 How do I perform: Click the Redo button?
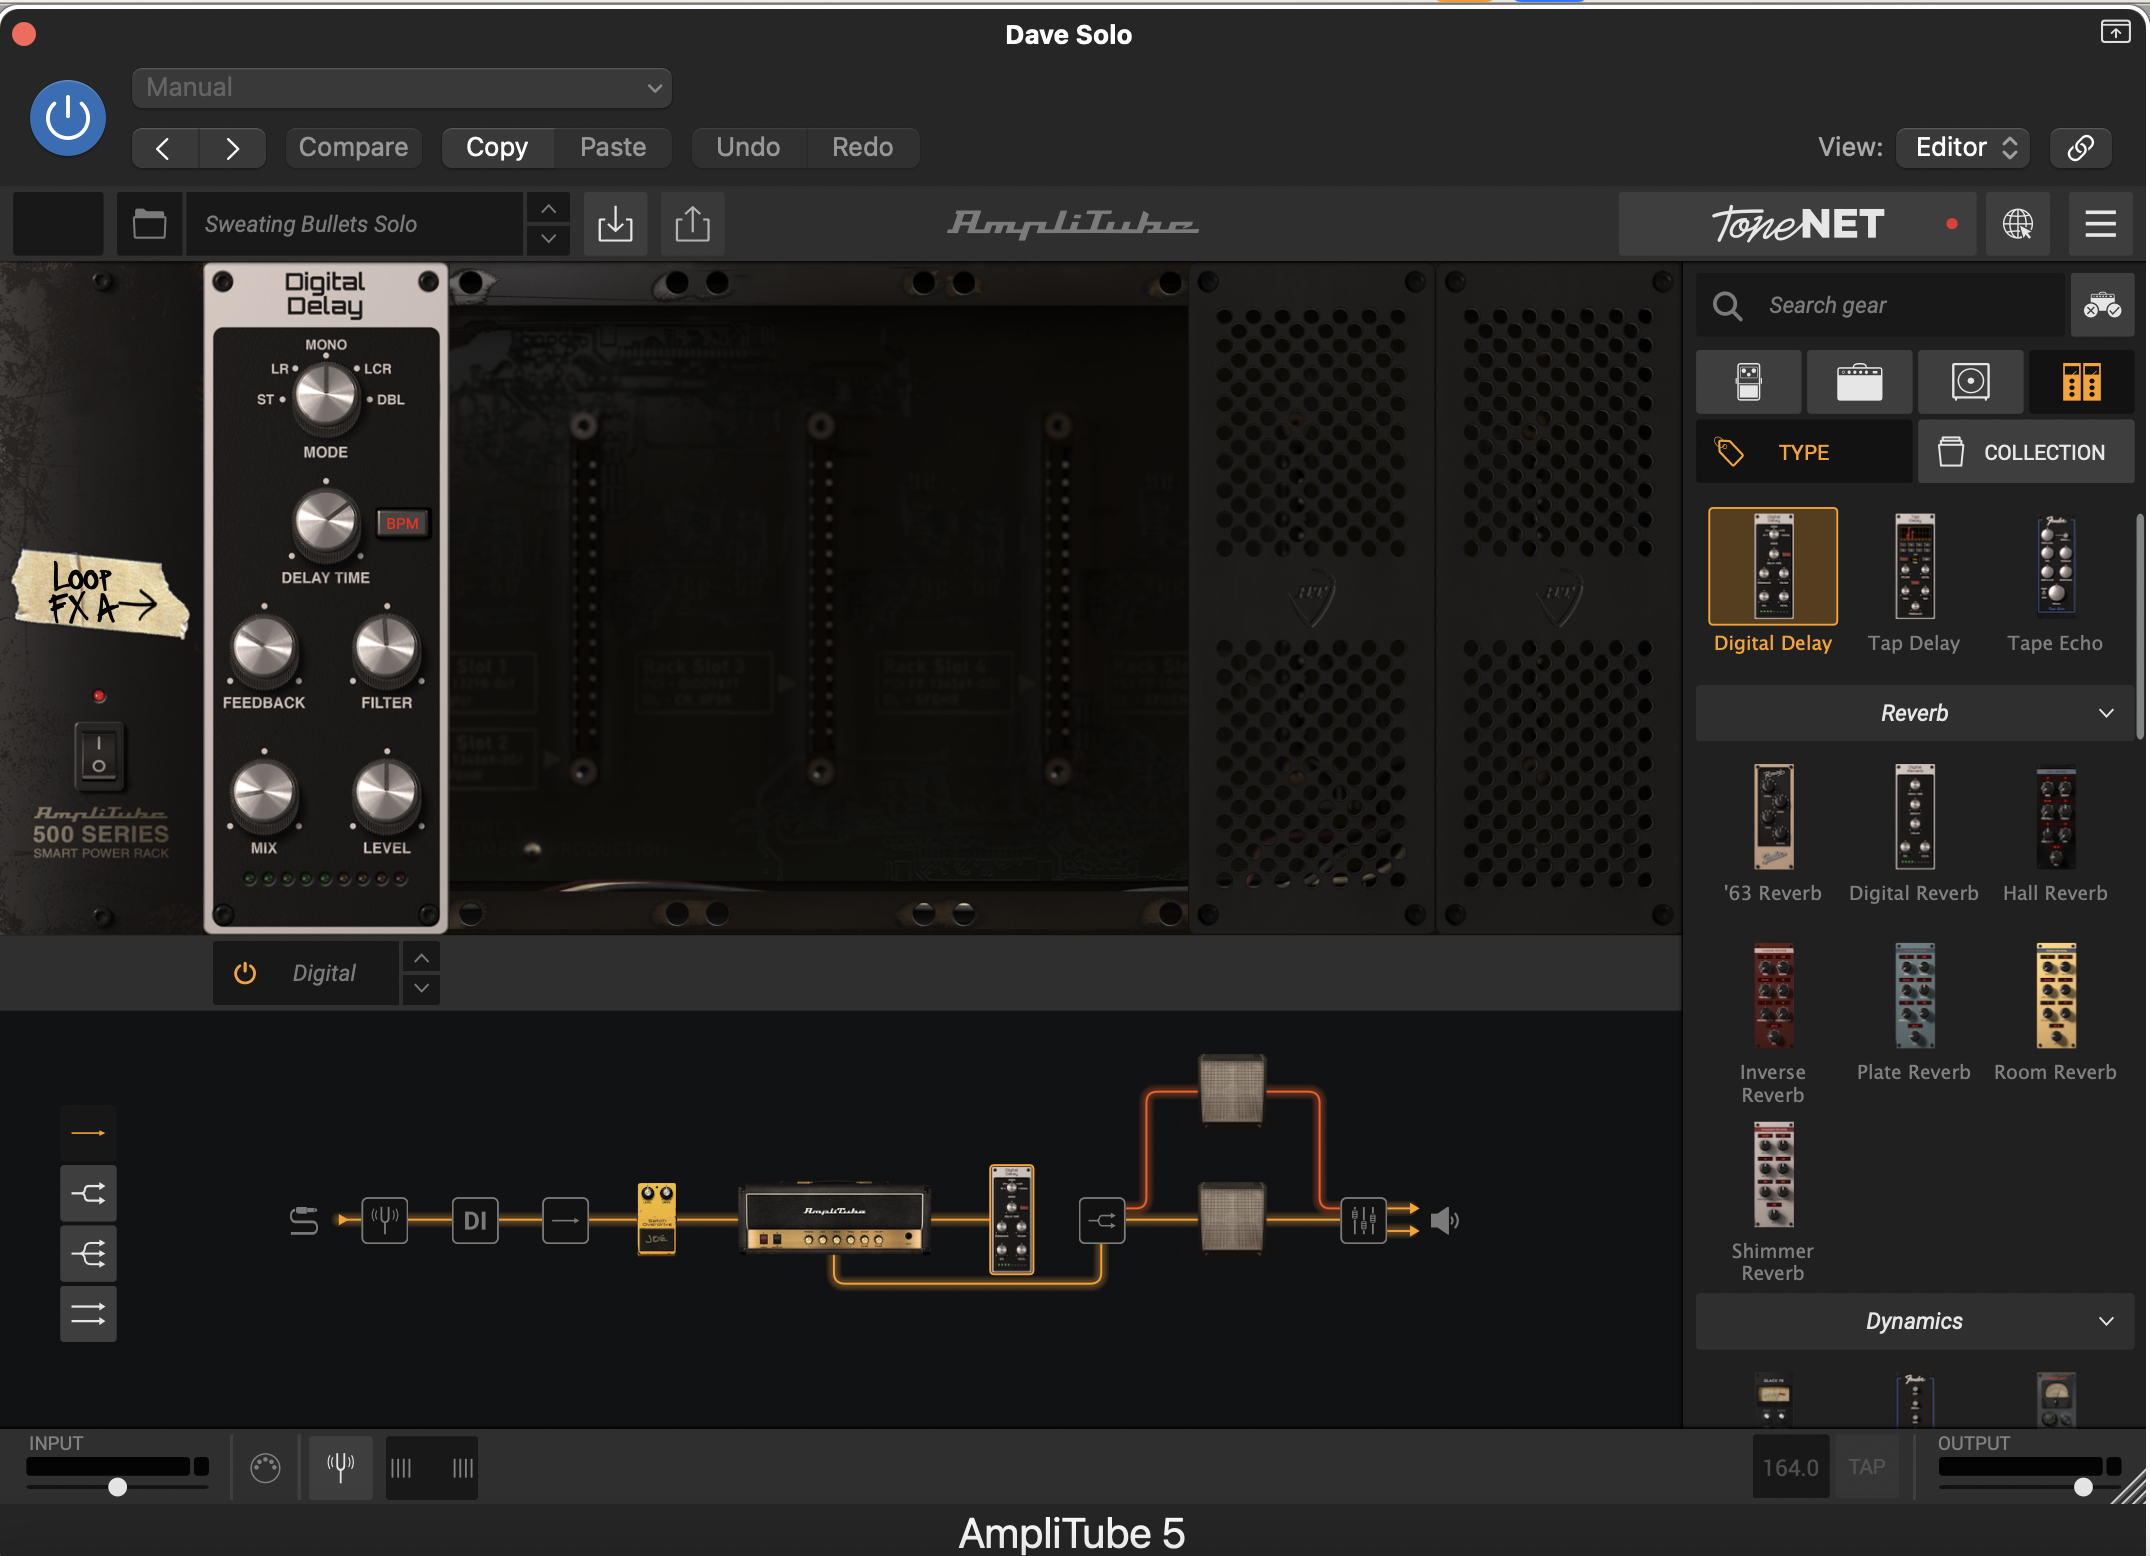[x=863, y=148]
